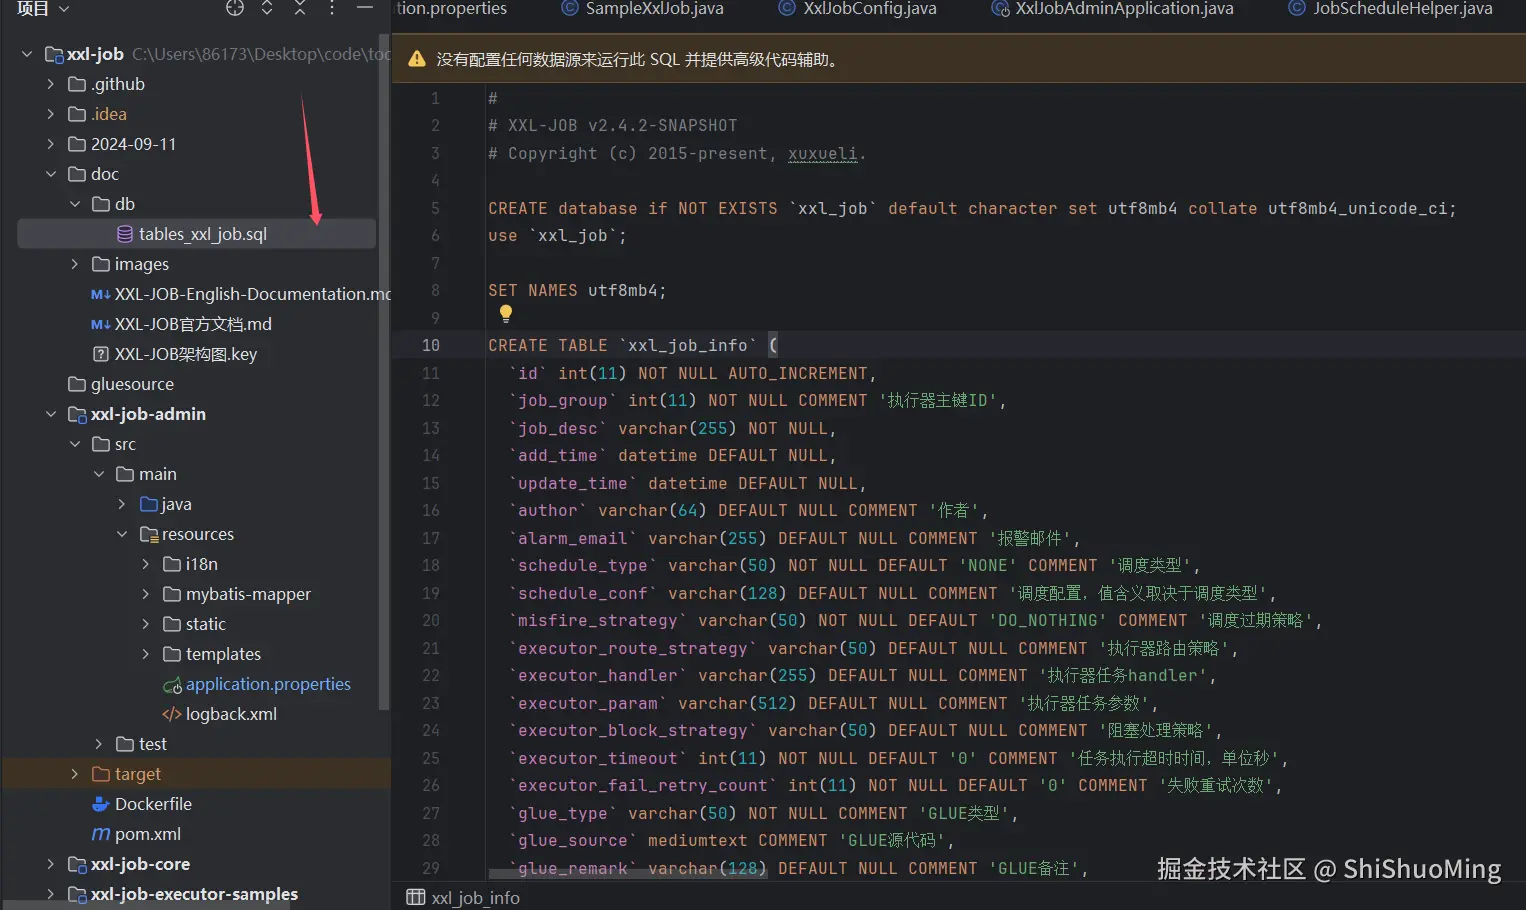Viewport: 1526px width, 910px height.
Task: Click the xxl-job root module folder icon
Action: pyautogui.click(x=54, y=54)
